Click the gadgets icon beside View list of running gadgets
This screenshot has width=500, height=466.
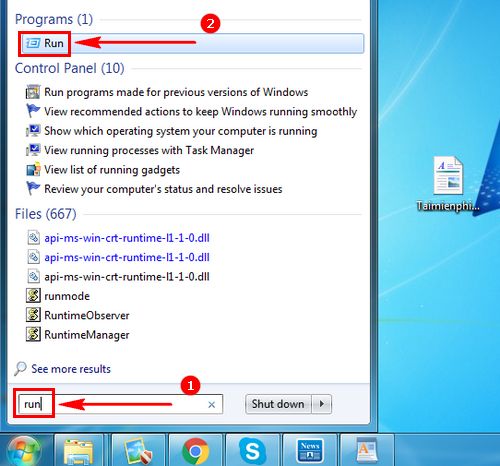coord(33,169)
